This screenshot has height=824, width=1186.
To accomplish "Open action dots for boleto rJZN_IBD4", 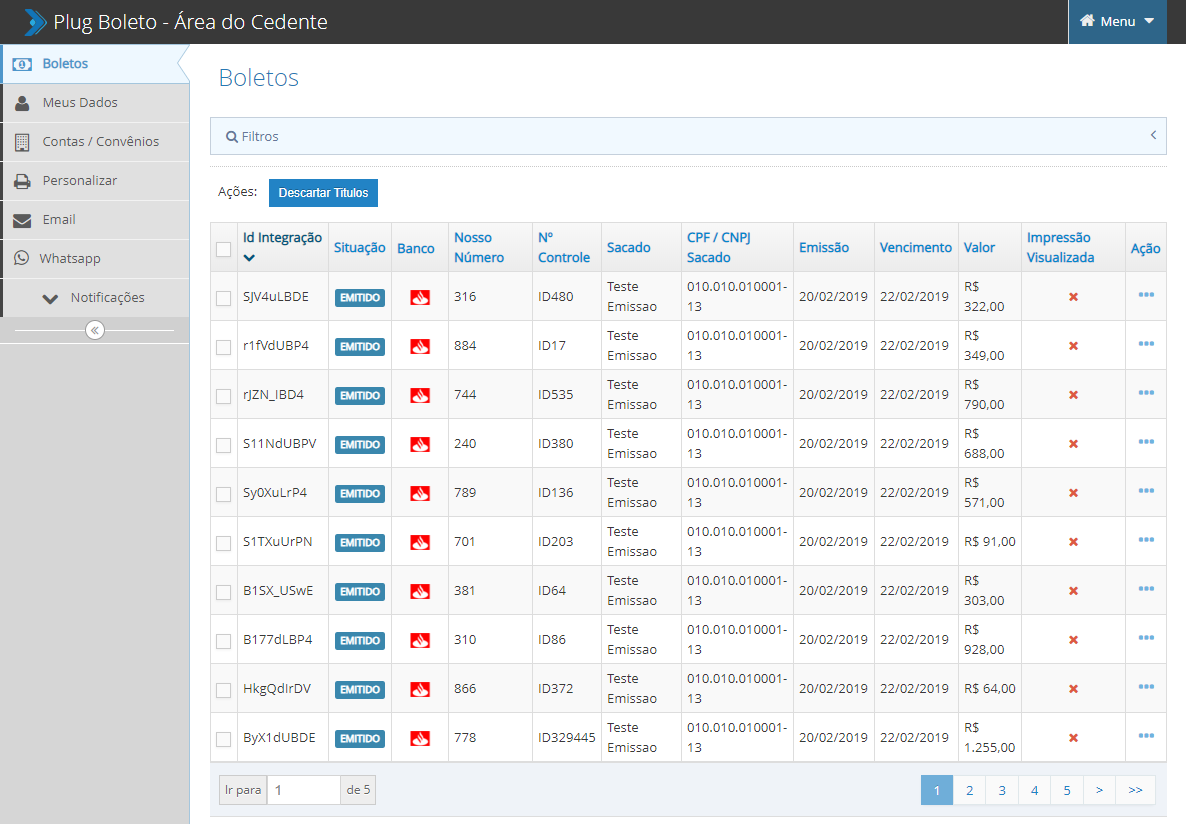I will [x=1146, y=393].
